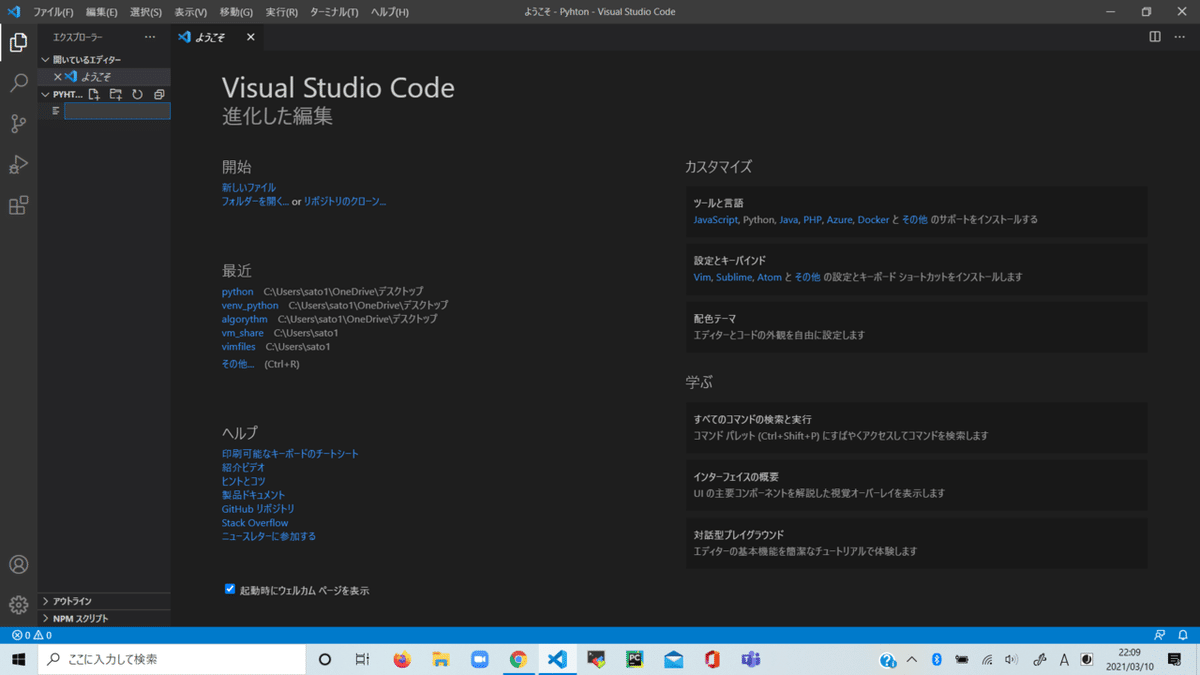The image size is (1200, 675).
Task: Click the New File icon in explorer
Action: [94, 94]
